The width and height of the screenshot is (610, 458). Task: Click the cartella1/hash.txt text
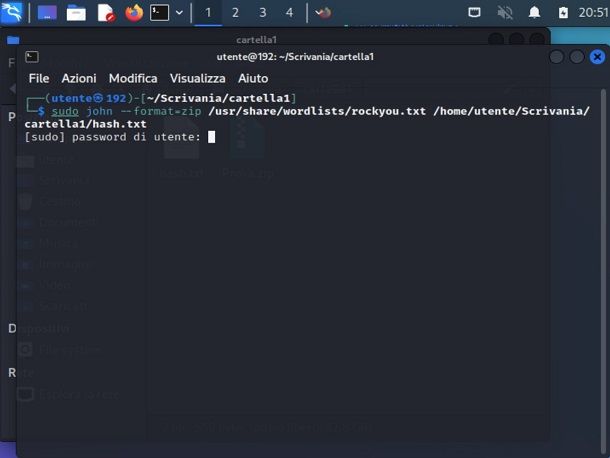pyautogui.click(x=86, y=124)
